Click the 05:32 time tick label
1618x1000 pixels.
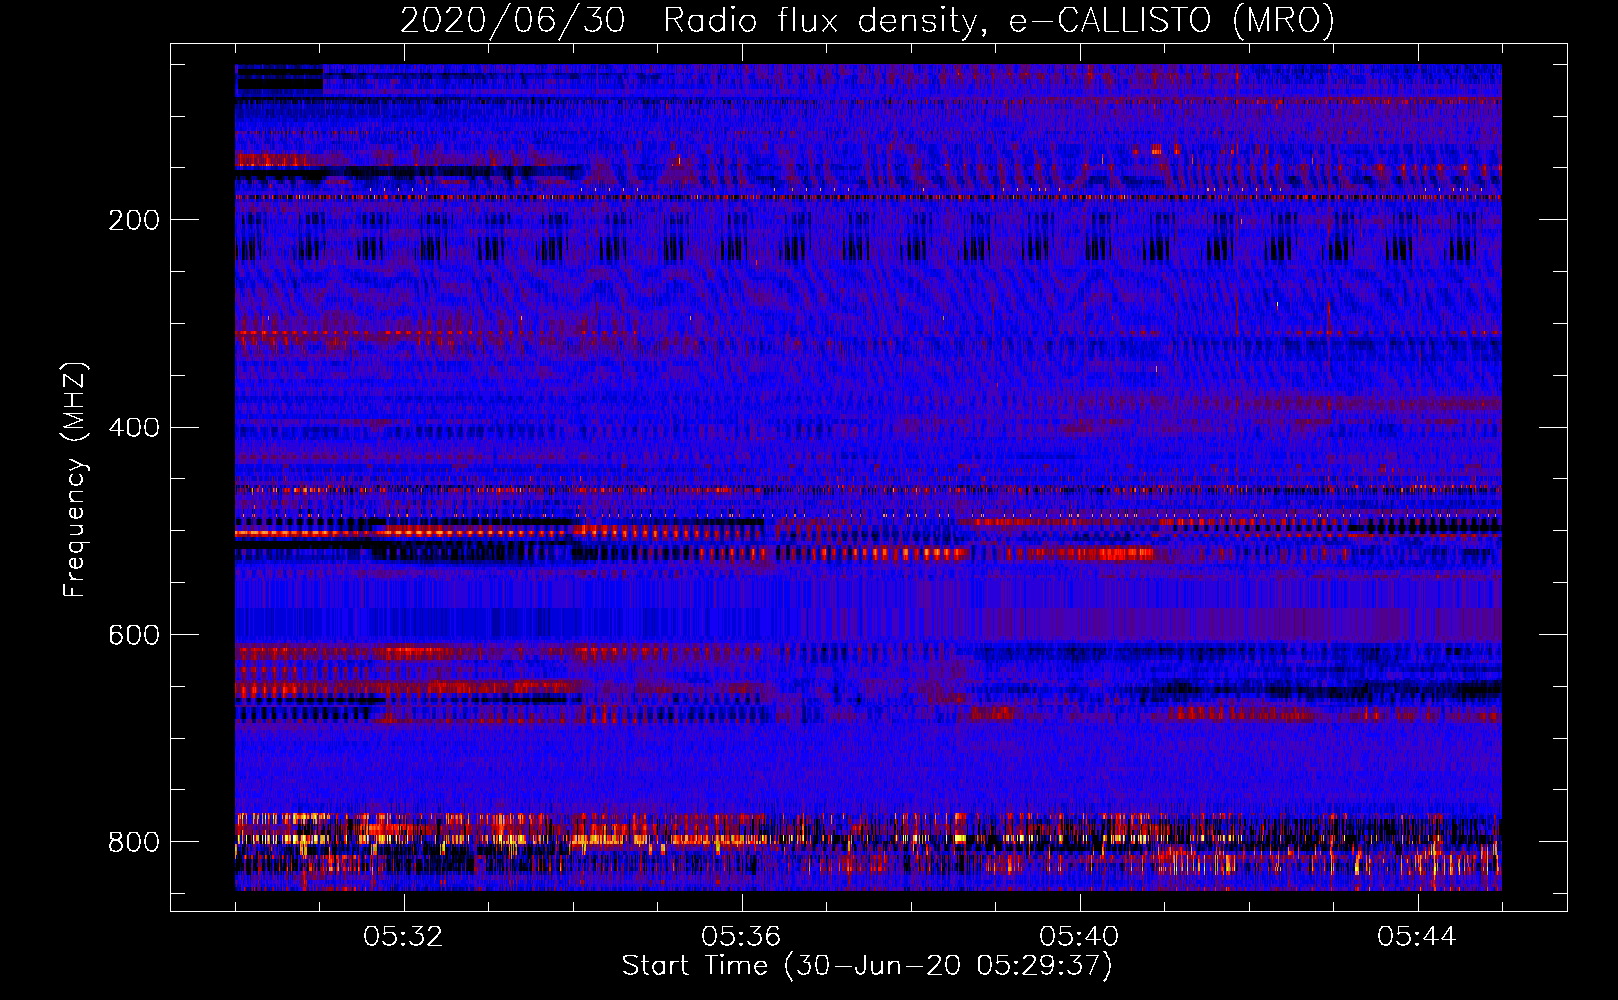tap(403, 937)
